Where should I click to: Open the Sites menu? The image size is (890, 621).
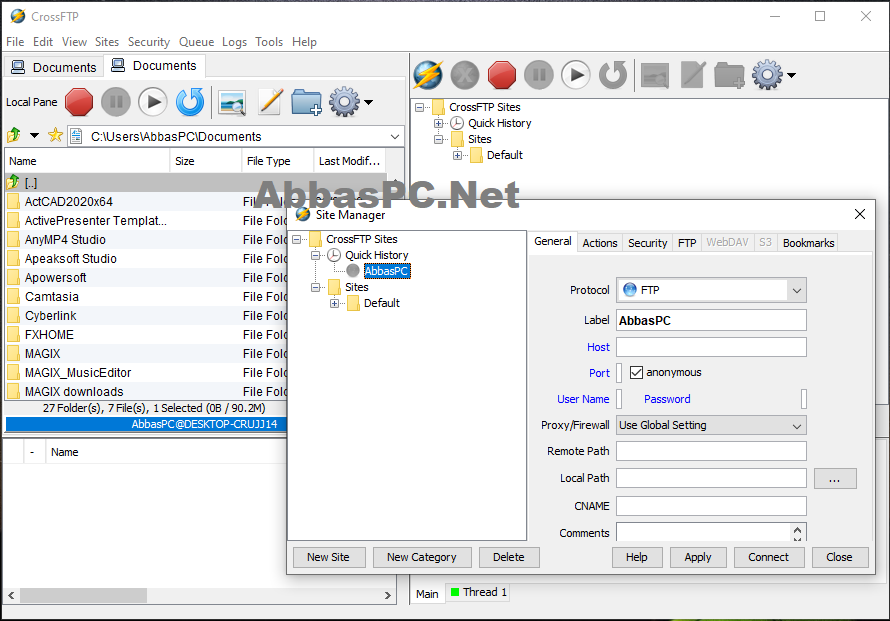(107, 42)
